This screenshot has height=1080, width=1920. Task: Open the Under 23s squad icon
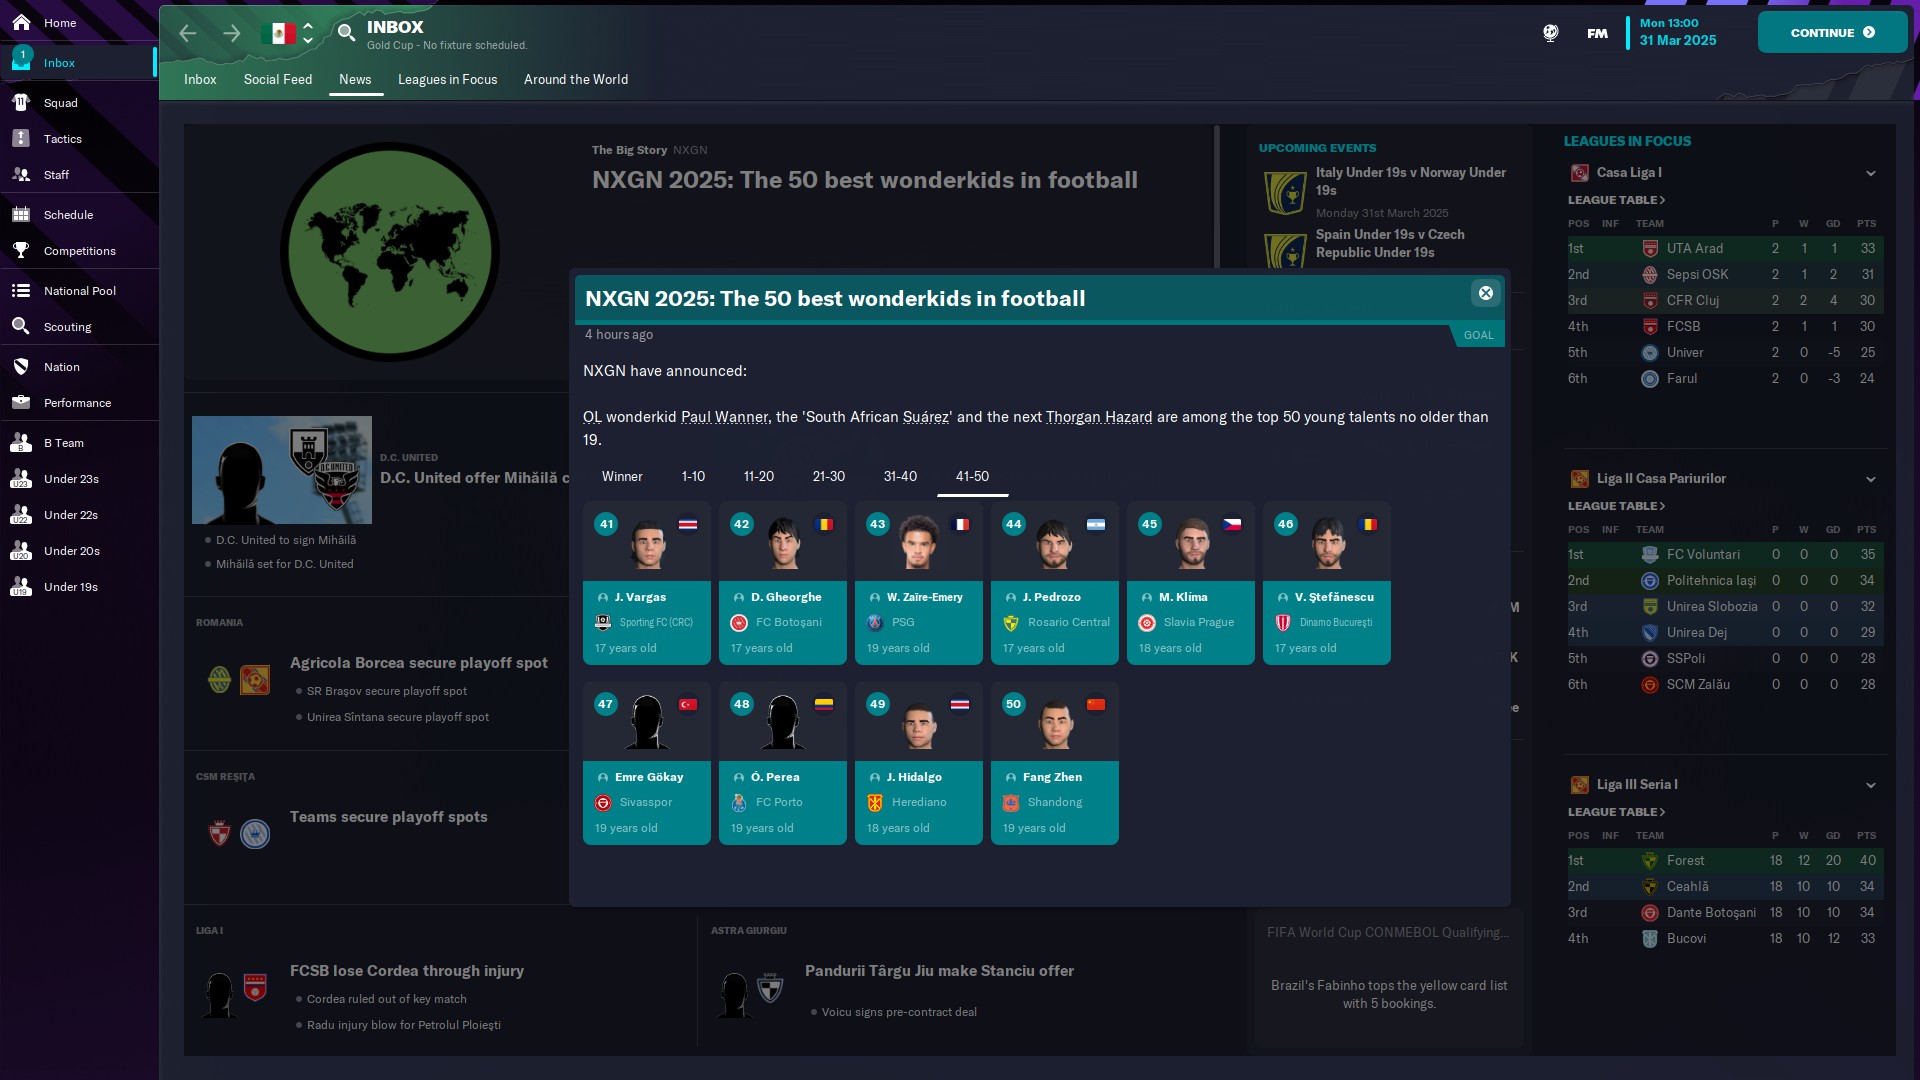(21, 478)
